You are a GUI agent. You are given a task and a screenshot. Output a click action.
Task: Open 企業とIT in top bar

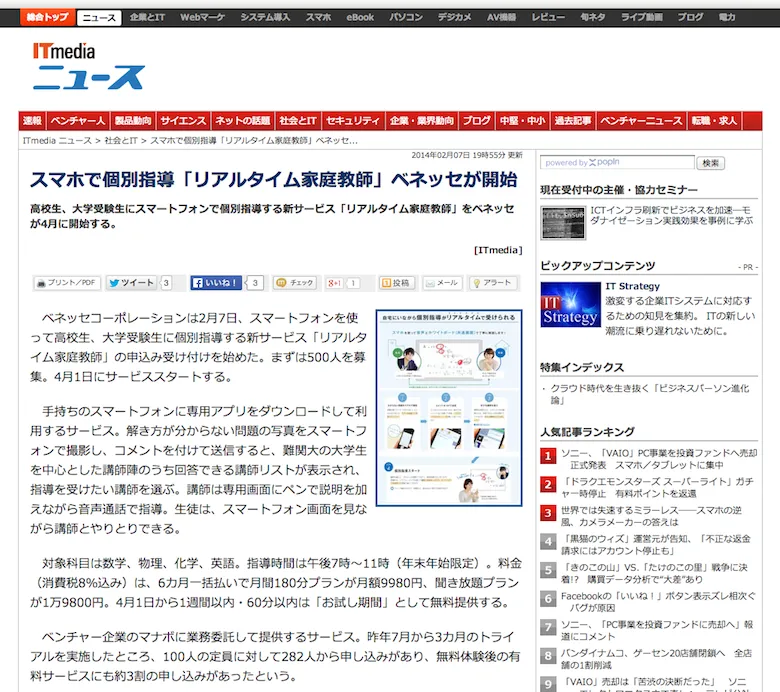click(147, 17)
